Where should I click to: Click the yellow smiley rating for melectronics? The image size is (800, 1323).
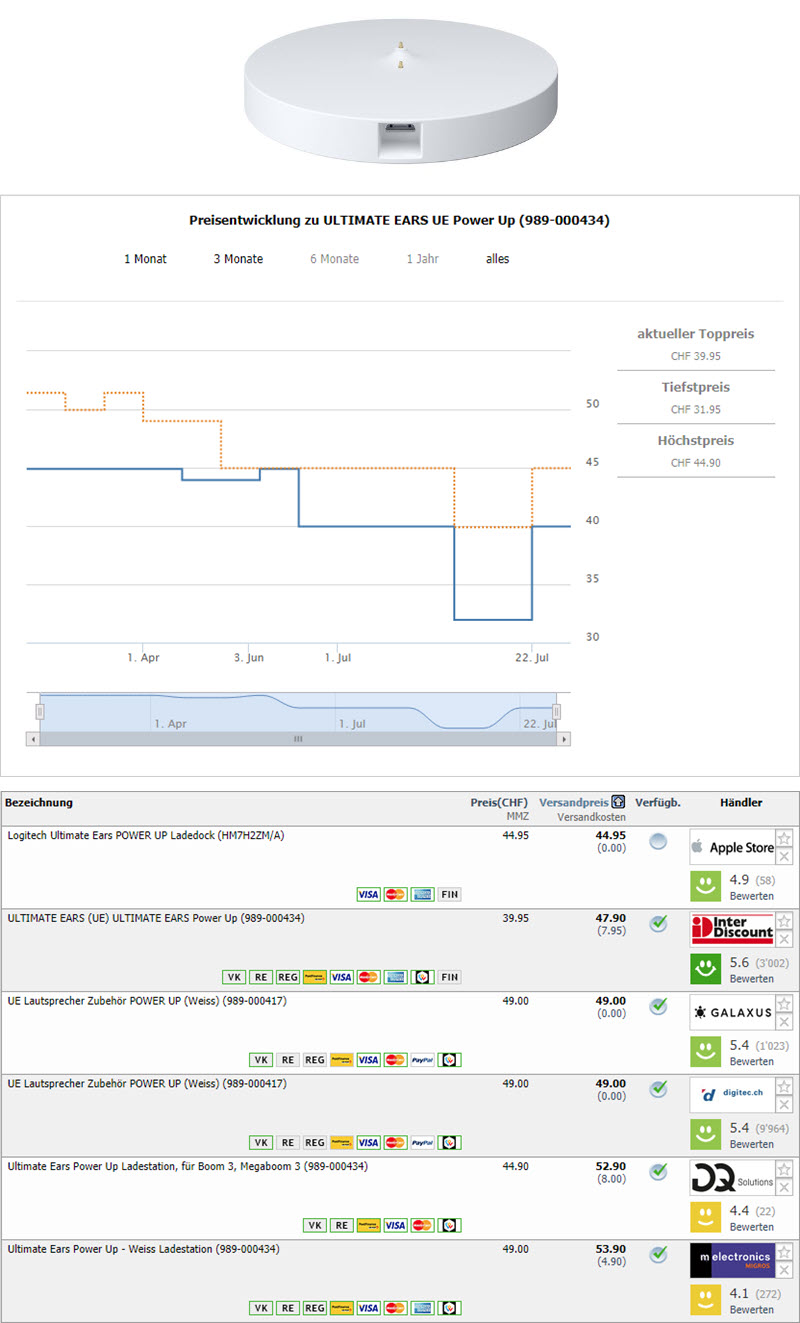tap(707, 1299)
